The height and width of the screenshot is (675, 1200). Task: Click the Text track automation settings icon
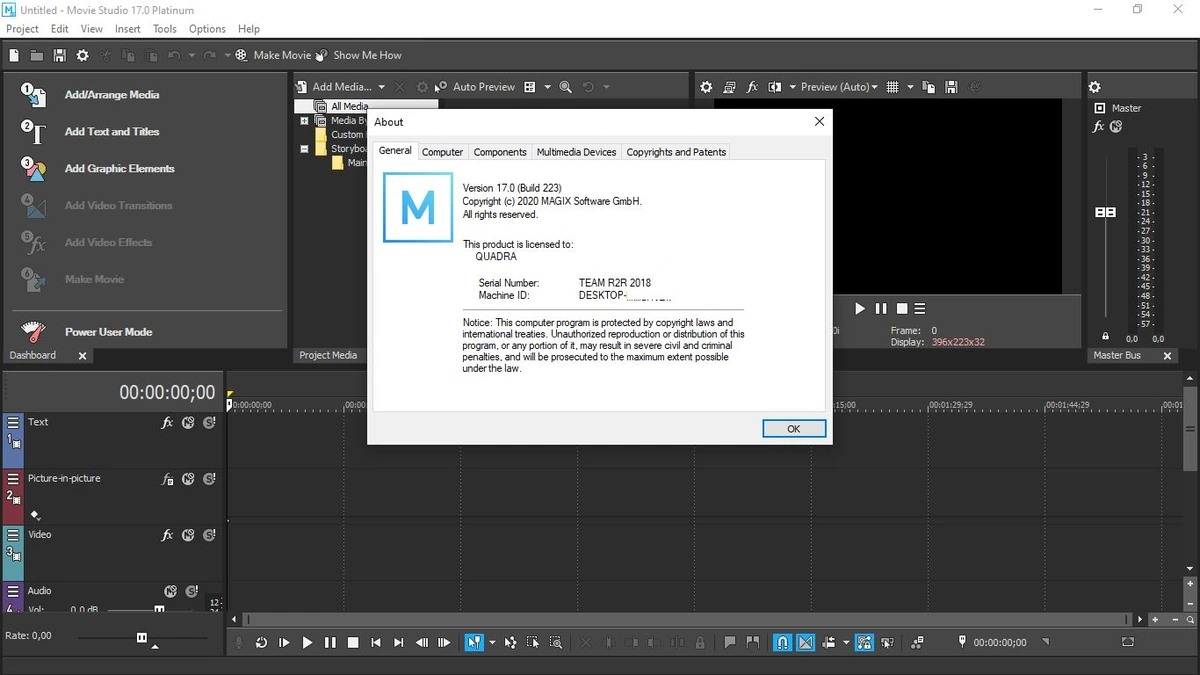point(188,423)
